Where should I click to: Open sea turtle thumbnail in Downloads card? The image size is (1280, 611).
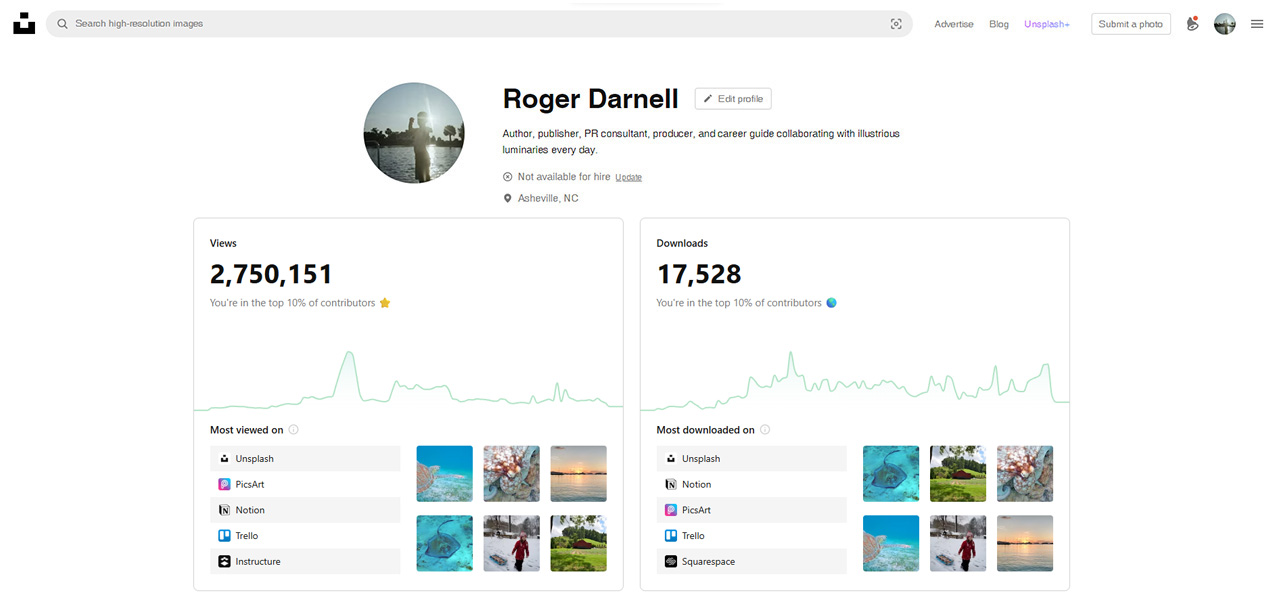(891, 543)
